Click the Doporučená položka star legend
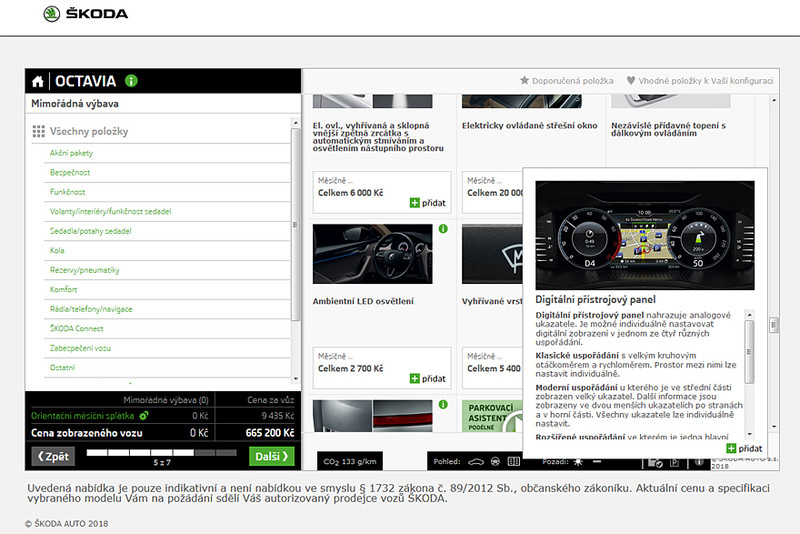Screen dimensions: 800x534 point(566,81)
